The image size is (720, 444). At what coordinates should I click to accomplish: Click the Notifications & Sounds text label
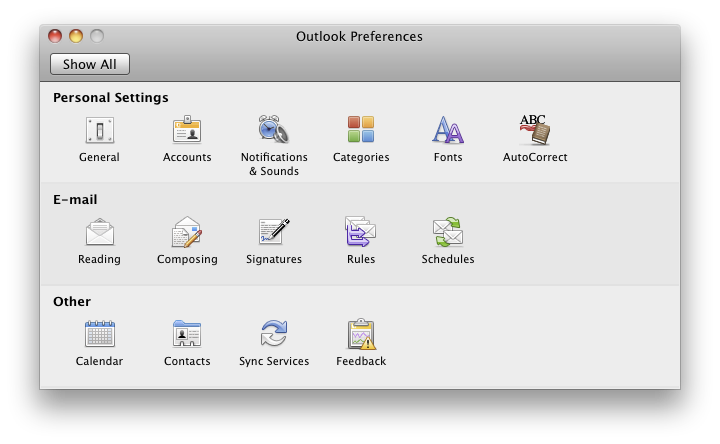click(274, 164)
